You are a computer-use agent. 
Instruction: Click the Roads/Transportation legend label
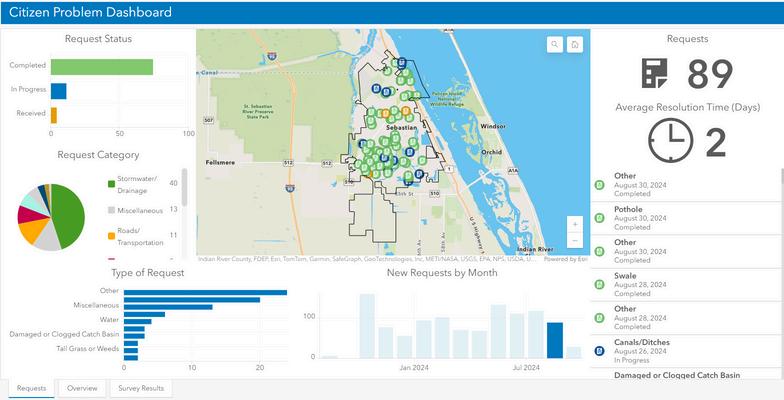pyautogui.click(x=140, y=236)
